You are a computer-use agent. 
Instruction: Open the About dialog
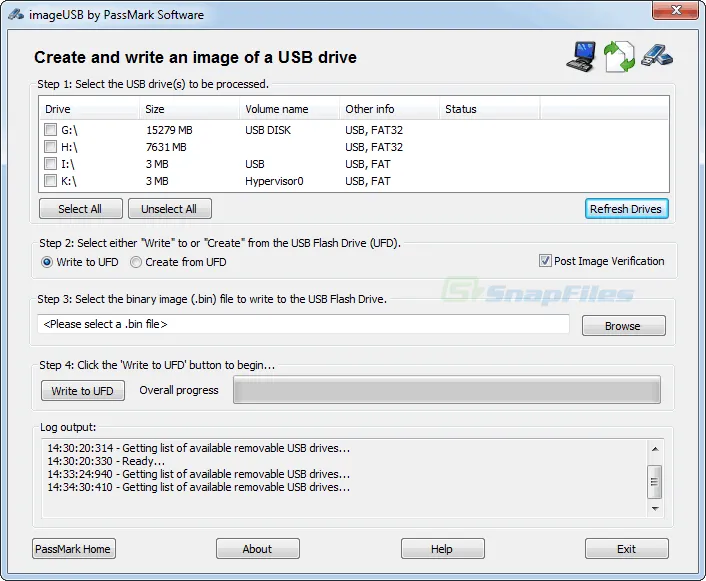258,549
